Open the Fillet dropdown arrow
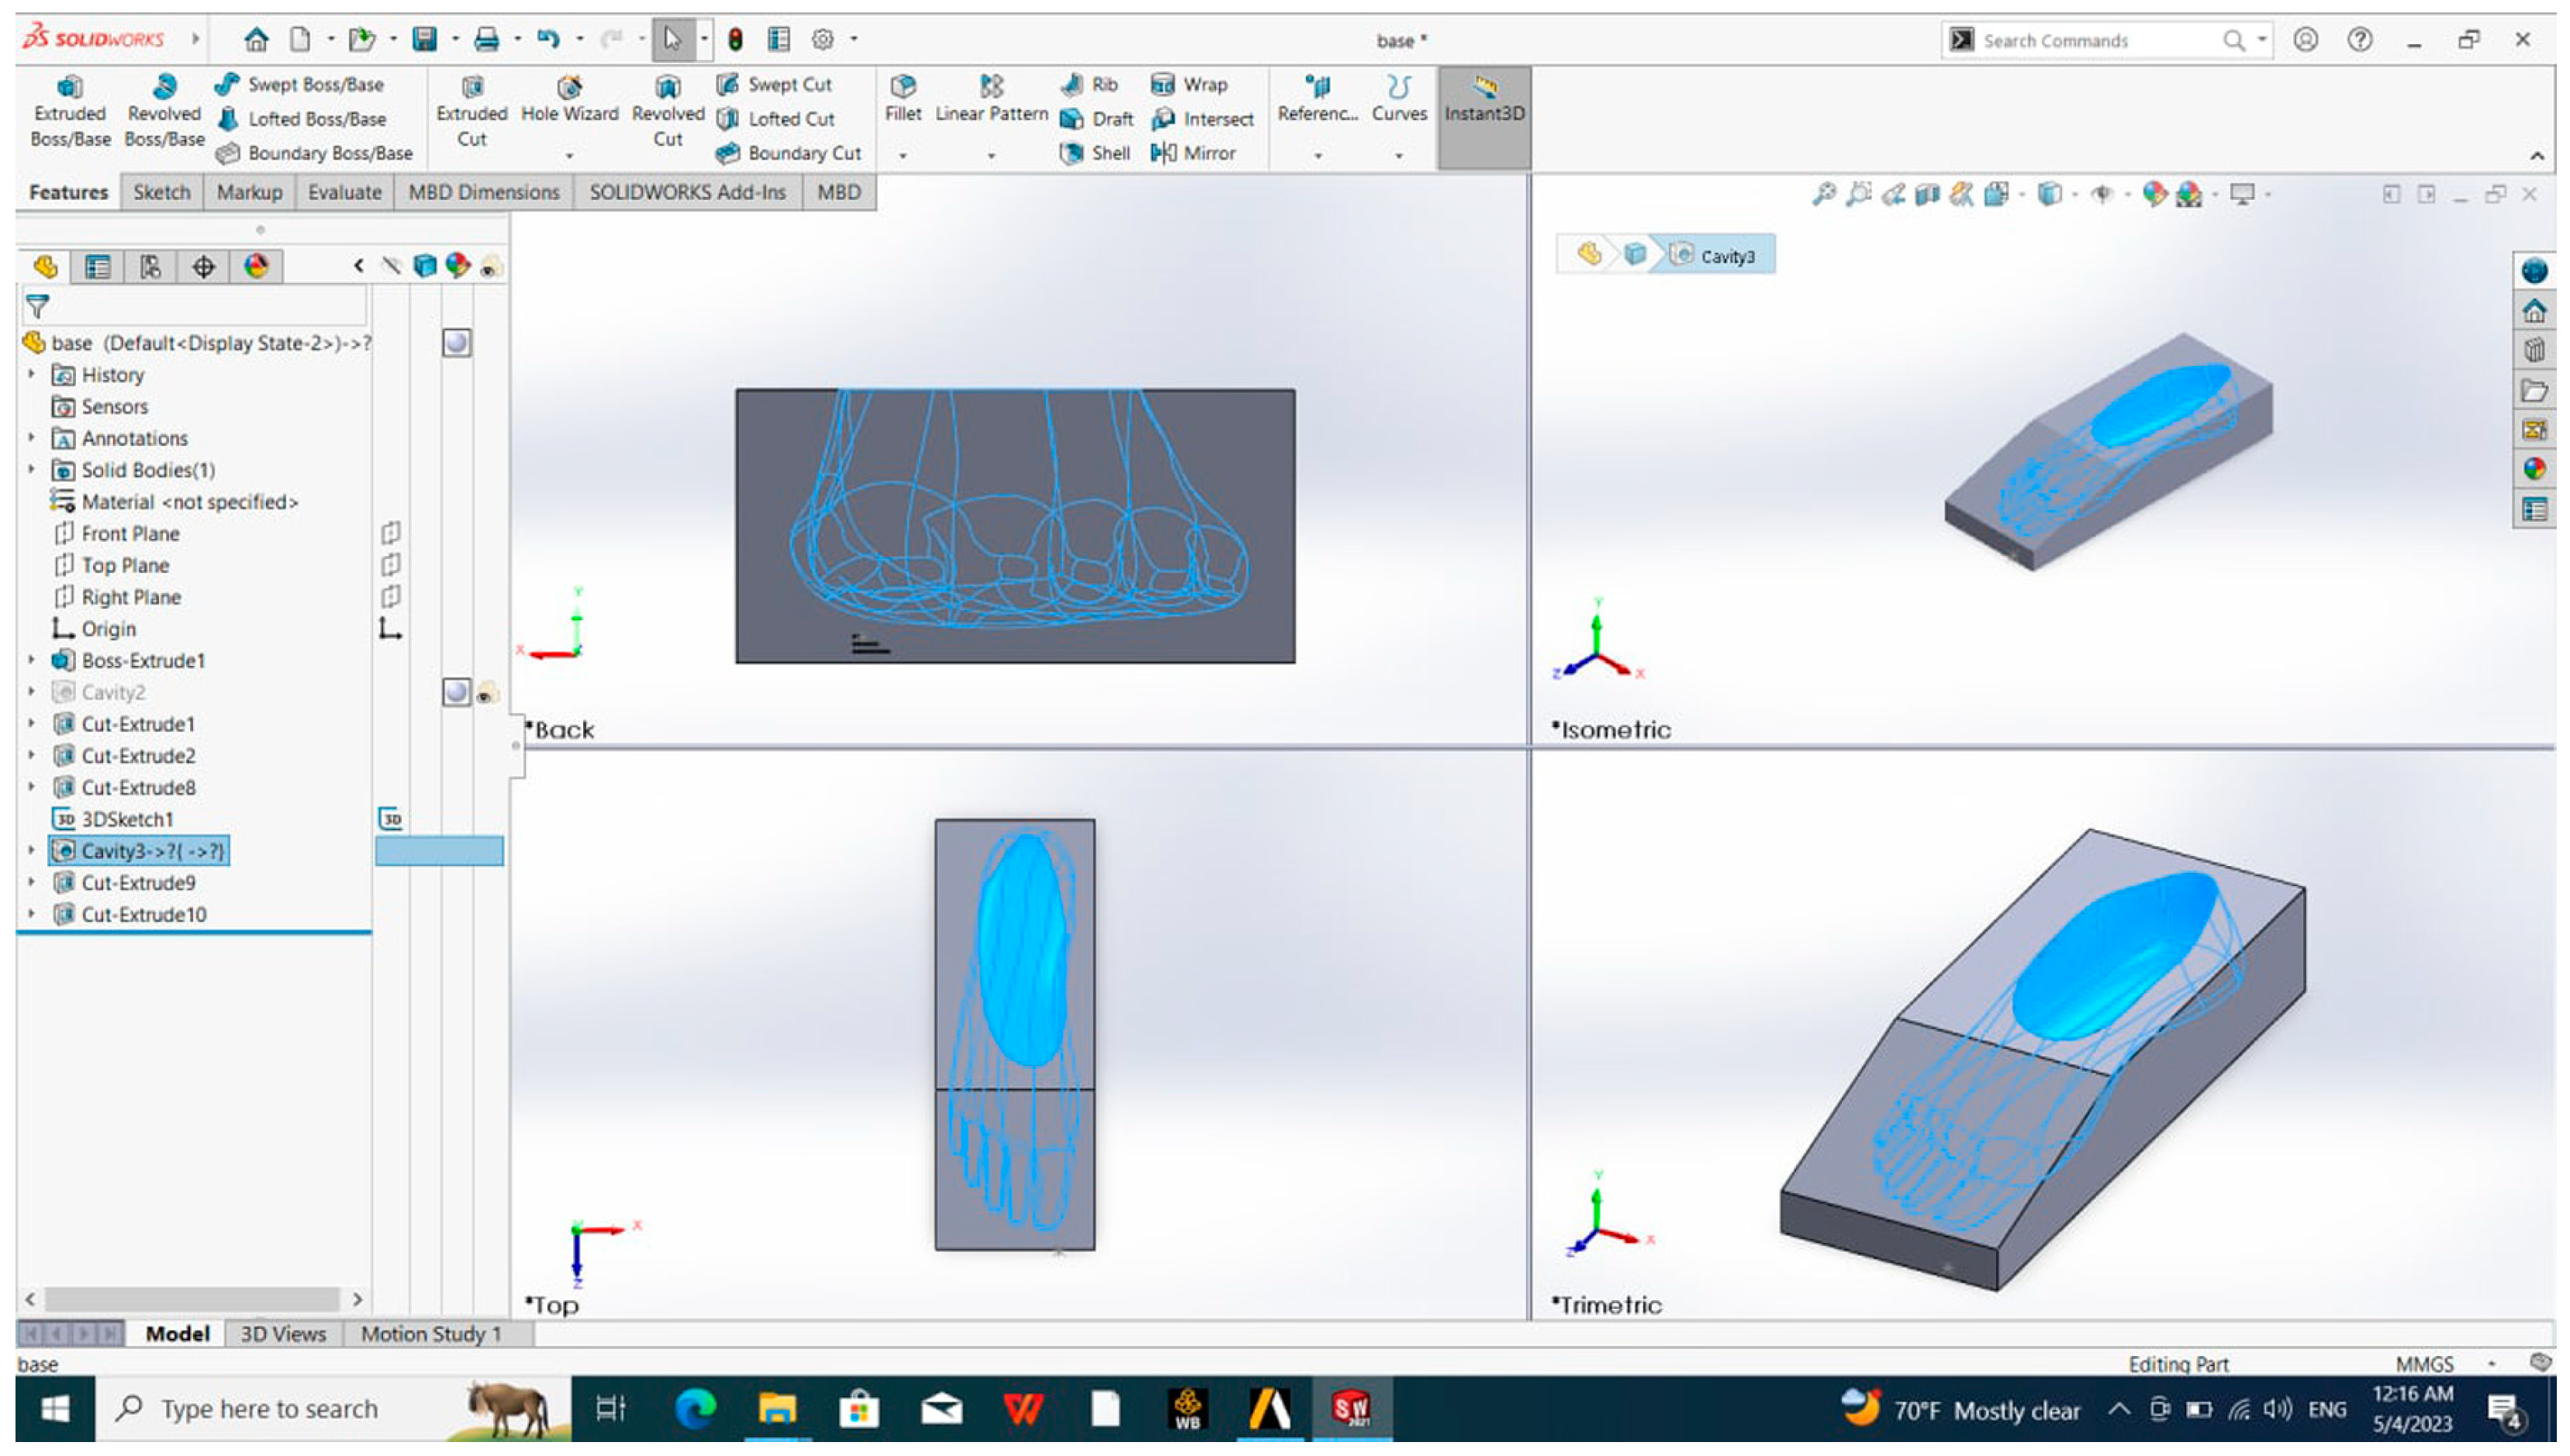 pyautogui.click(x=903, y=155)
